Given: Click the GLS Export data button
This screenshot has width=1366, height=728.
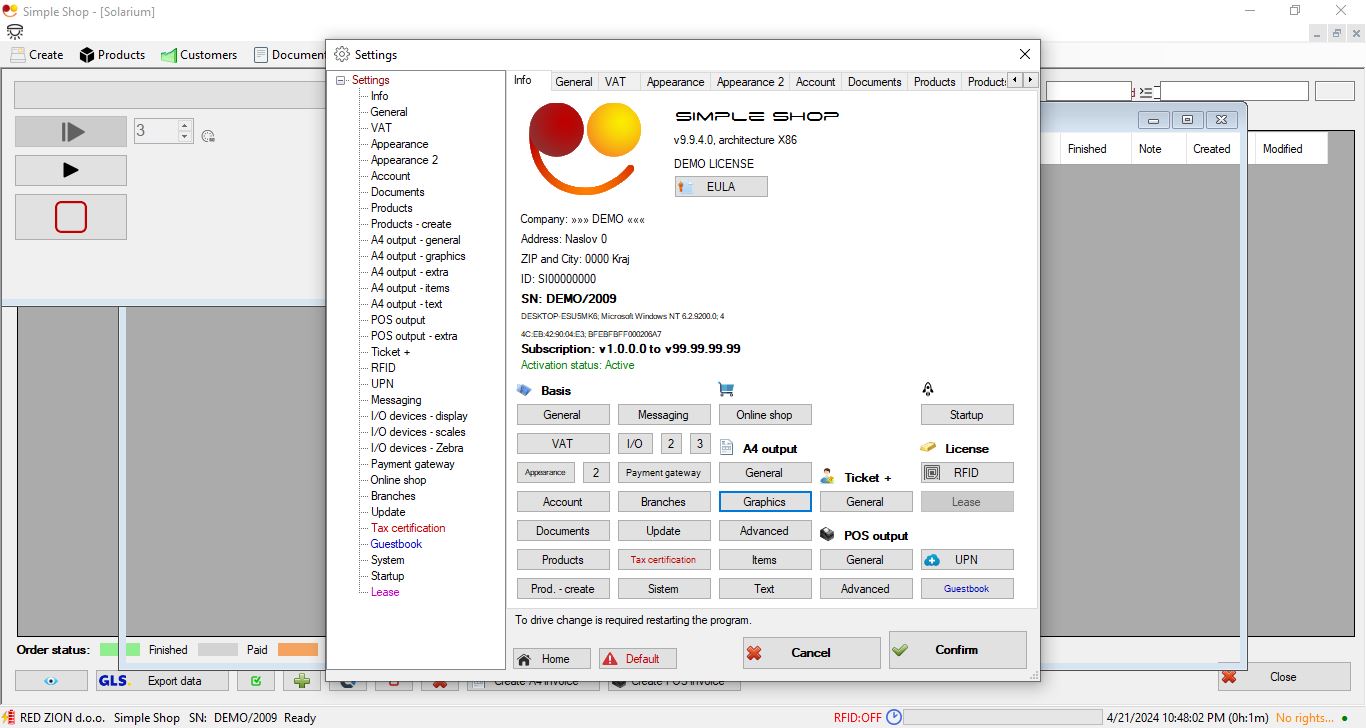Looking at the screenshot, I should point(162,681).
